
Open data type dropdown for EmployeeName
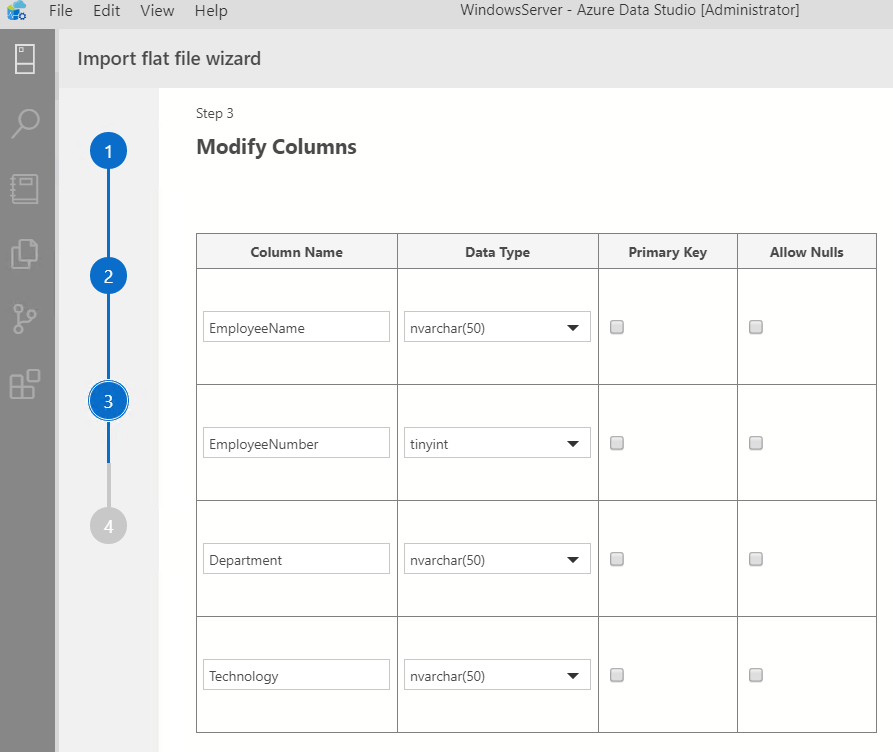497,327
